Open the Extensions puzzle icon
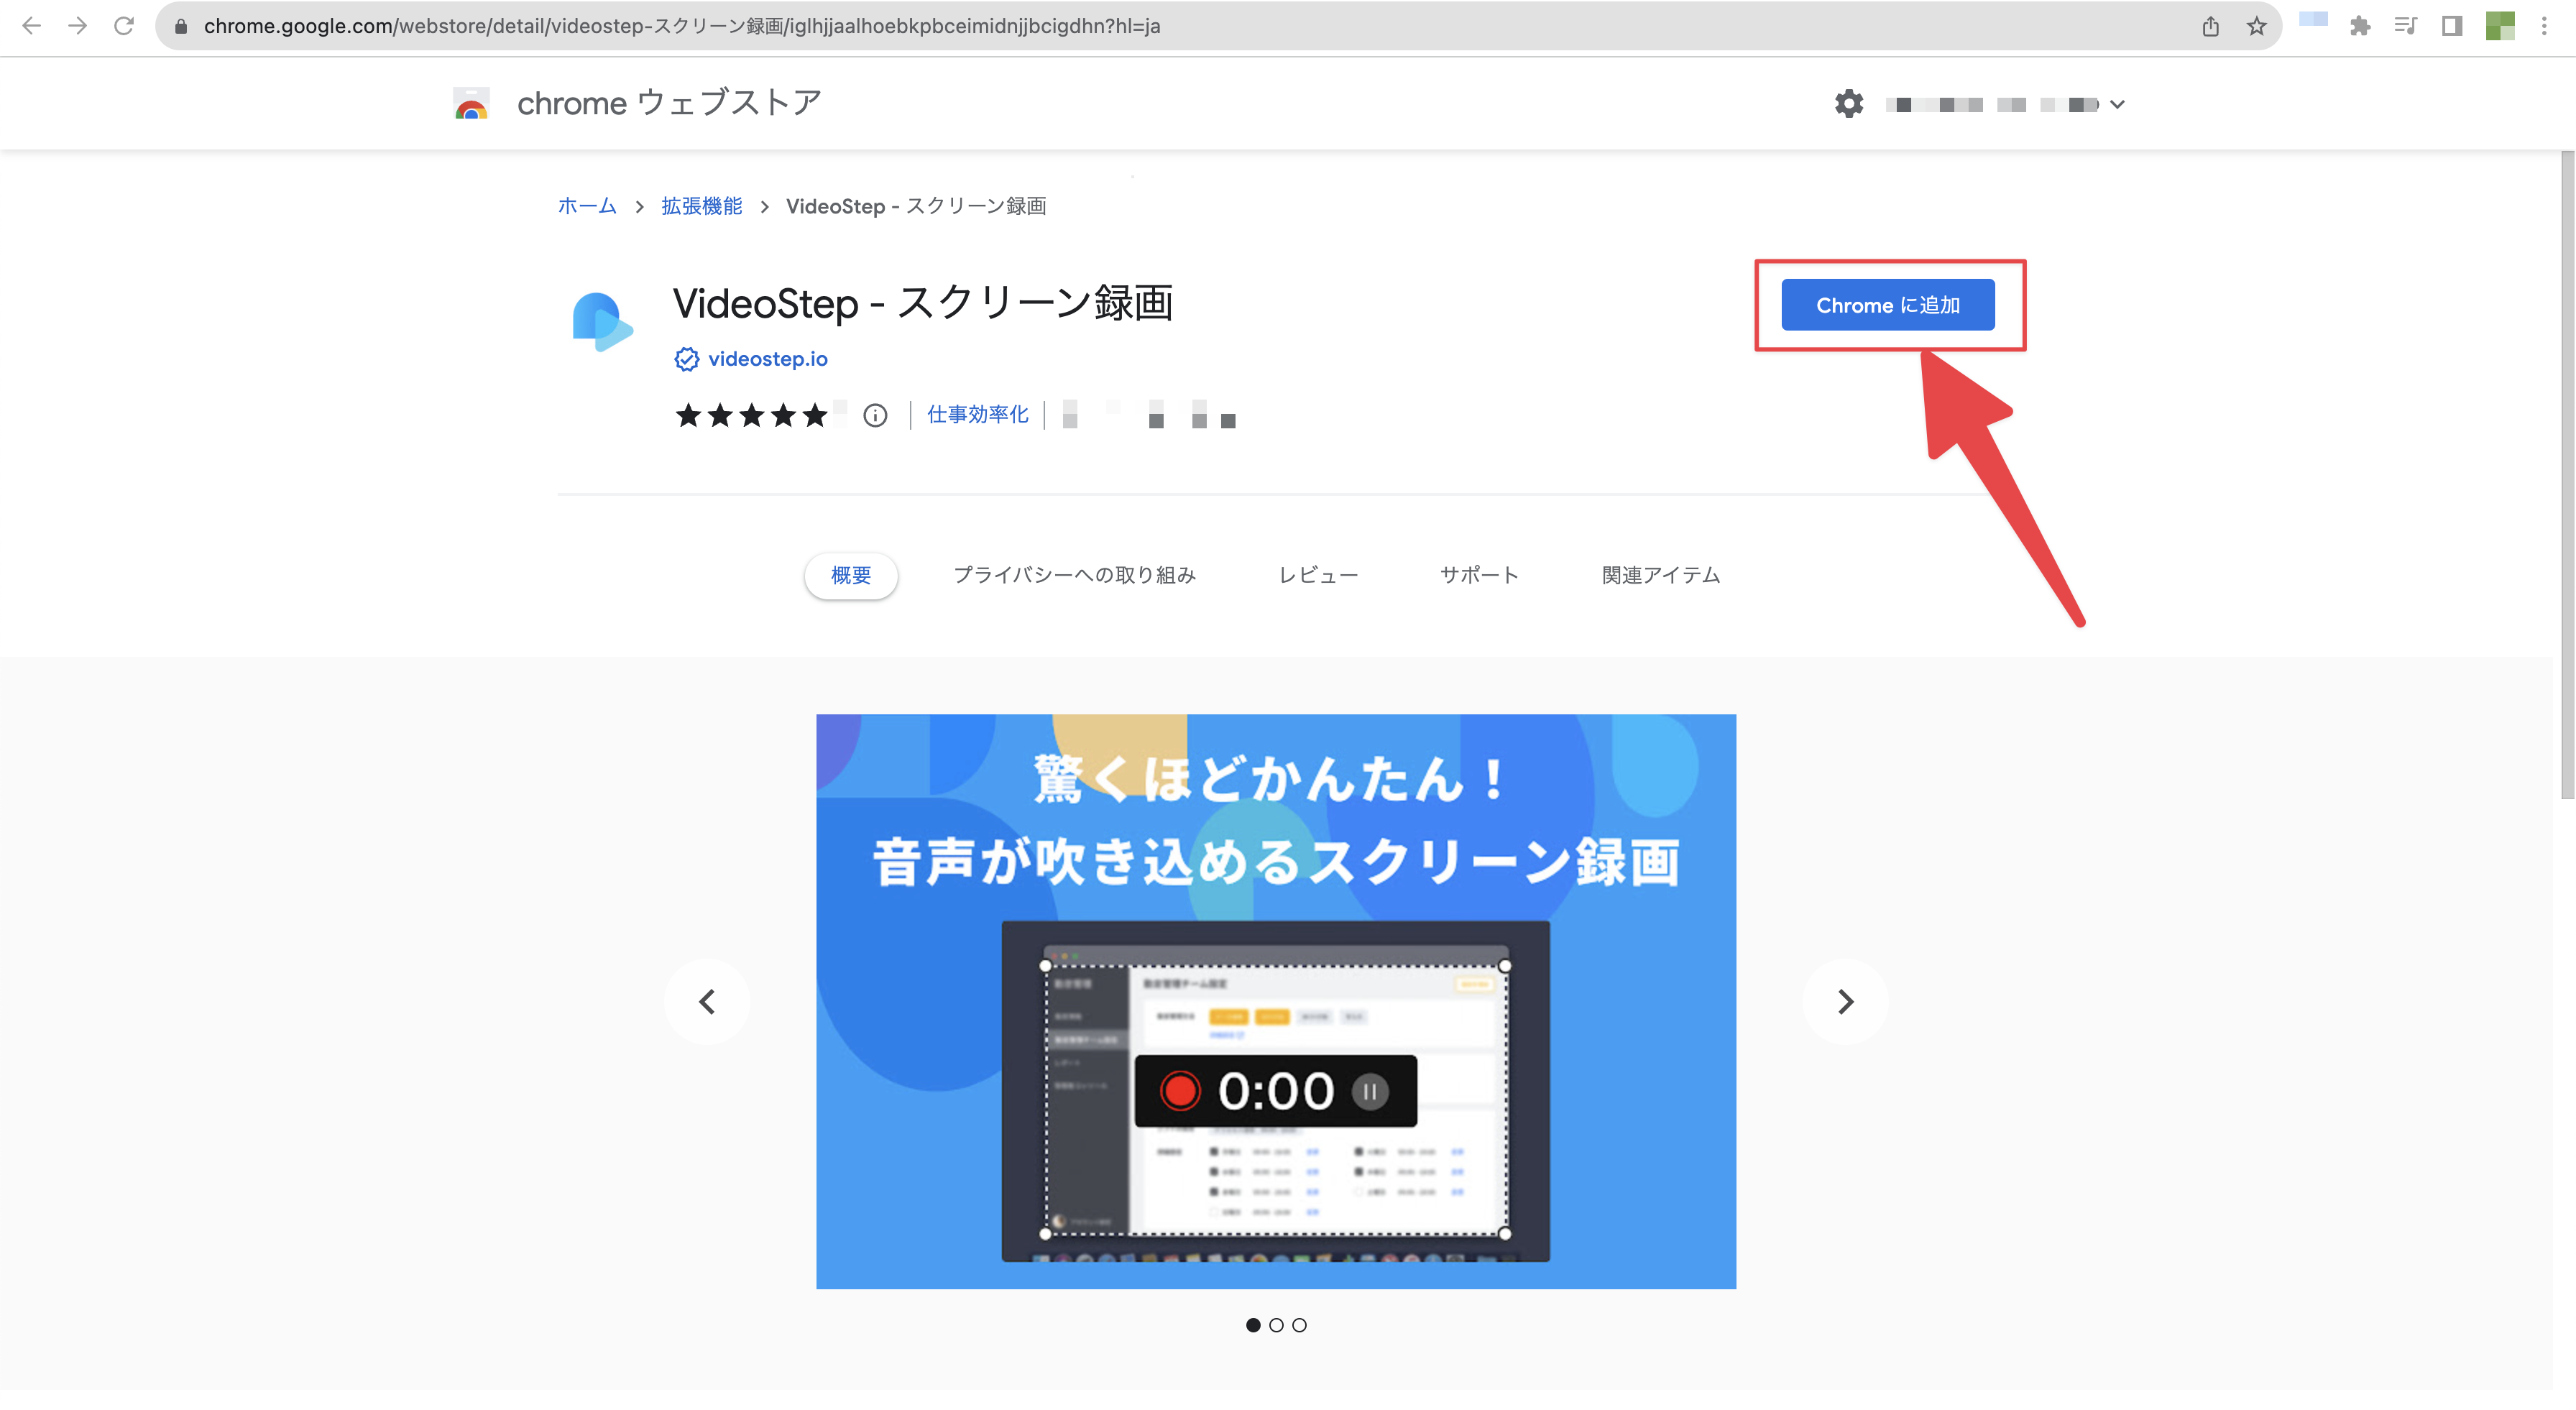 [2360, 26]
